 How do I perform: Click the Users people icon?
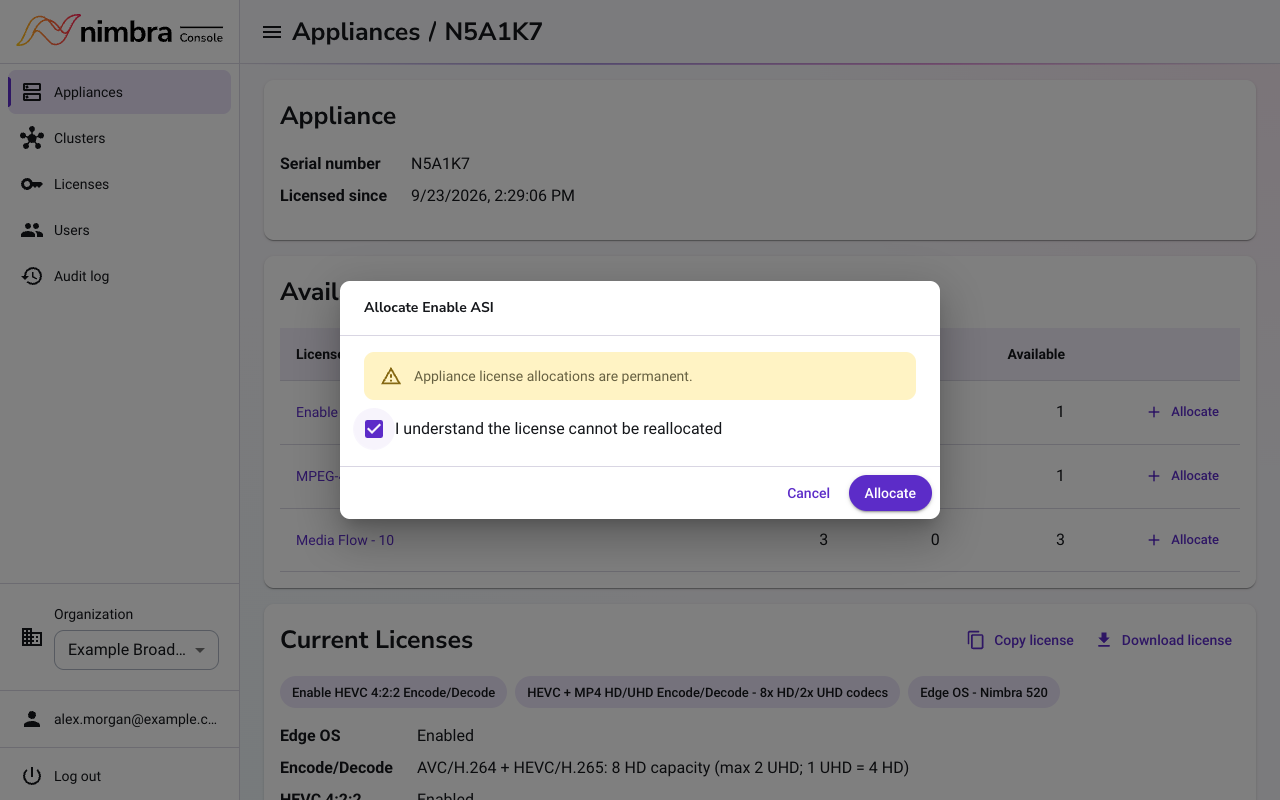32,230
